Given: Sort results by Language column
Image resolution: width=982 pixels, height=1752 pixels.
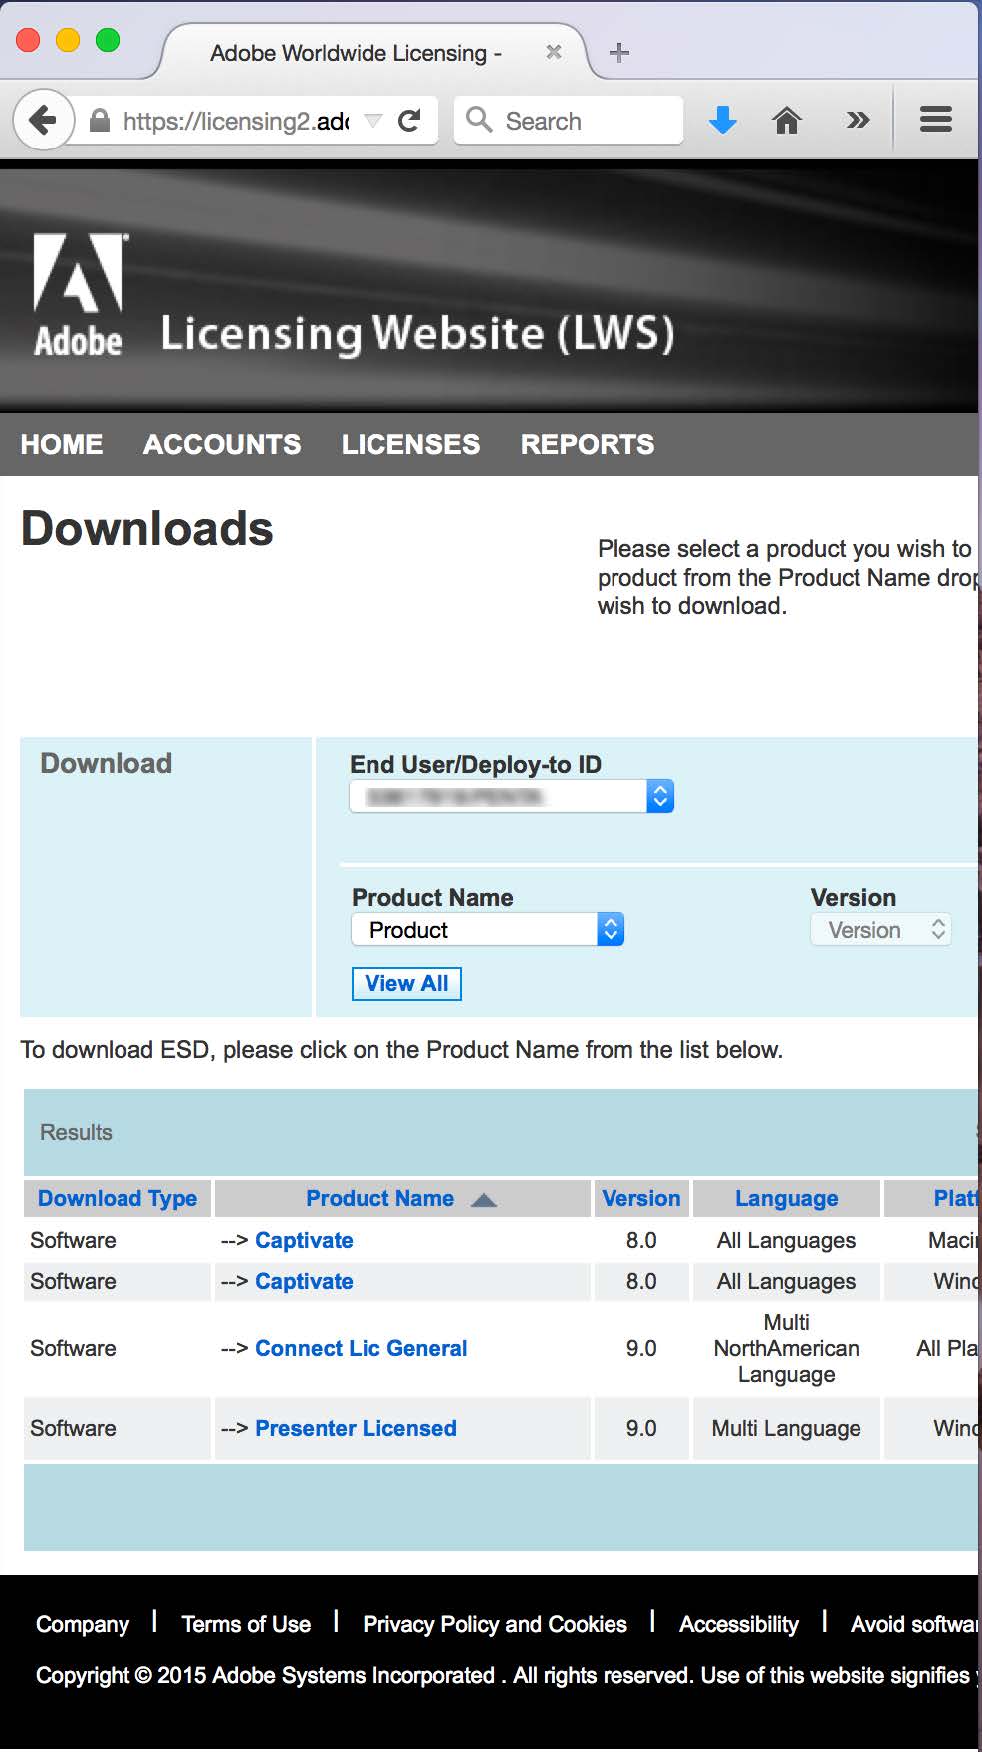Looking at the screenshot, I should pyautogui.click(x=787, y=1198).
